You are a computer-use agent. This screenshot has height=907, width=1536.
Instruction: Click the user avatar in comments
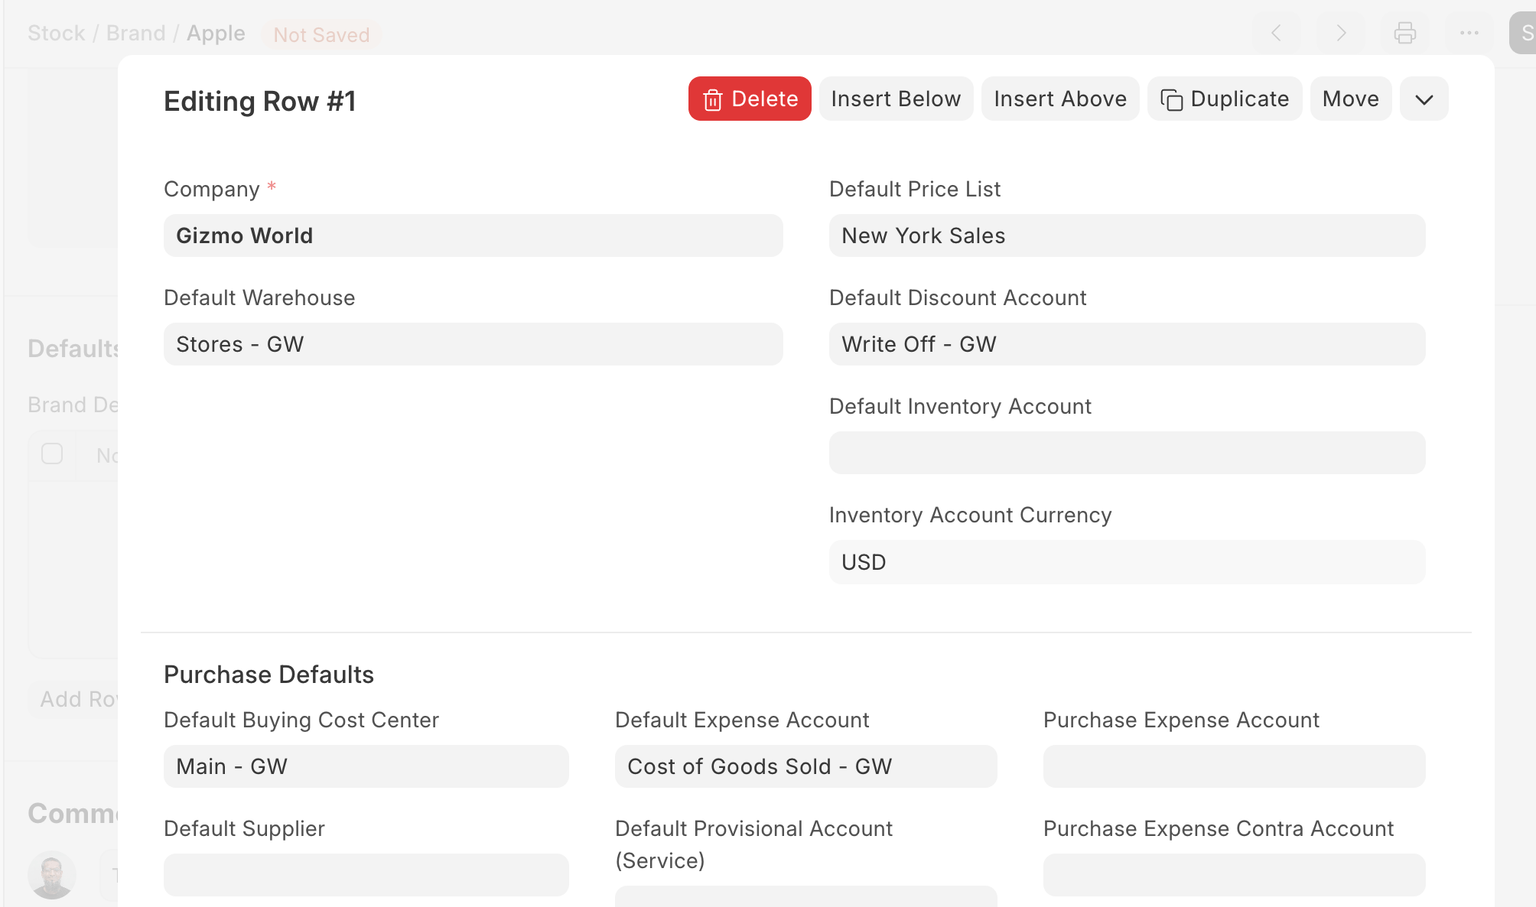[52, 875]
